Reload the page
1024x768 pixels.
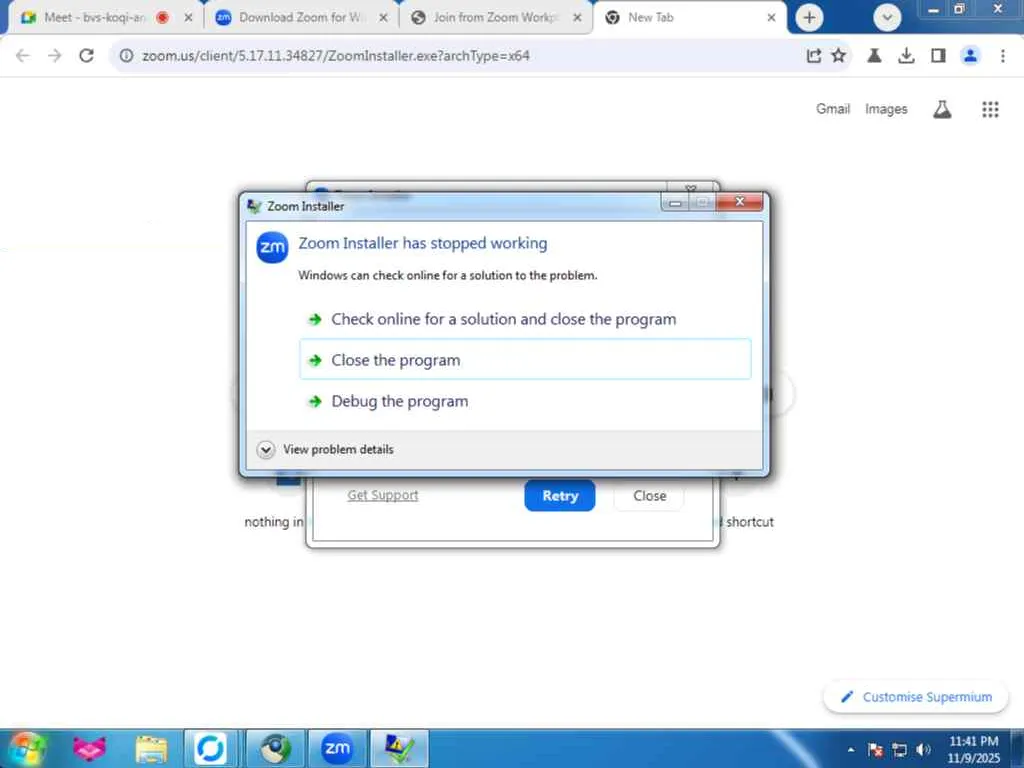[x=86, y=56]
